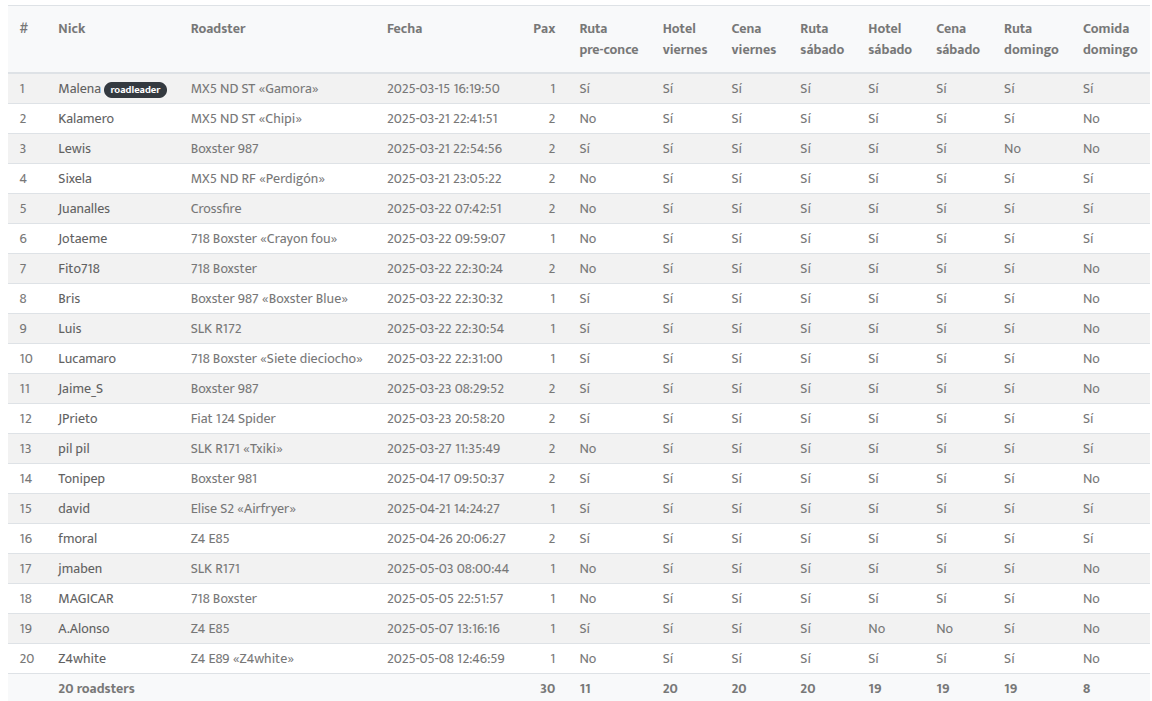Click the 20 roadsters total label

[96, 689]
